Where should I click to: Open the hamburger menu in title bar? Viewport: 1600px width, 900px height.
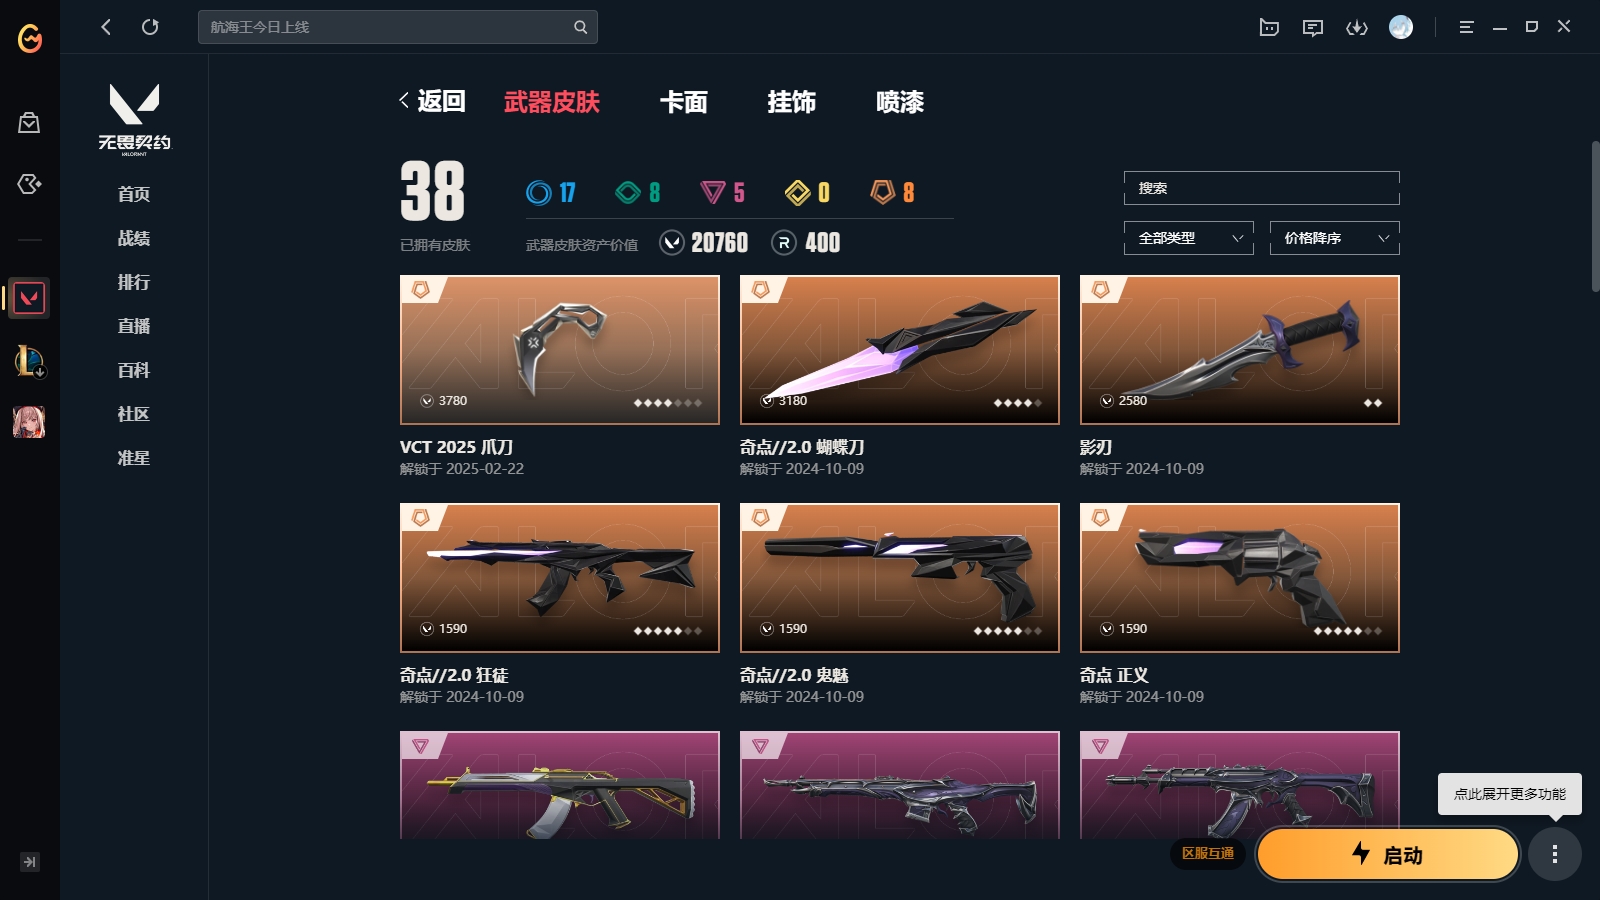pyautogui.click(x=1466, y=27)
